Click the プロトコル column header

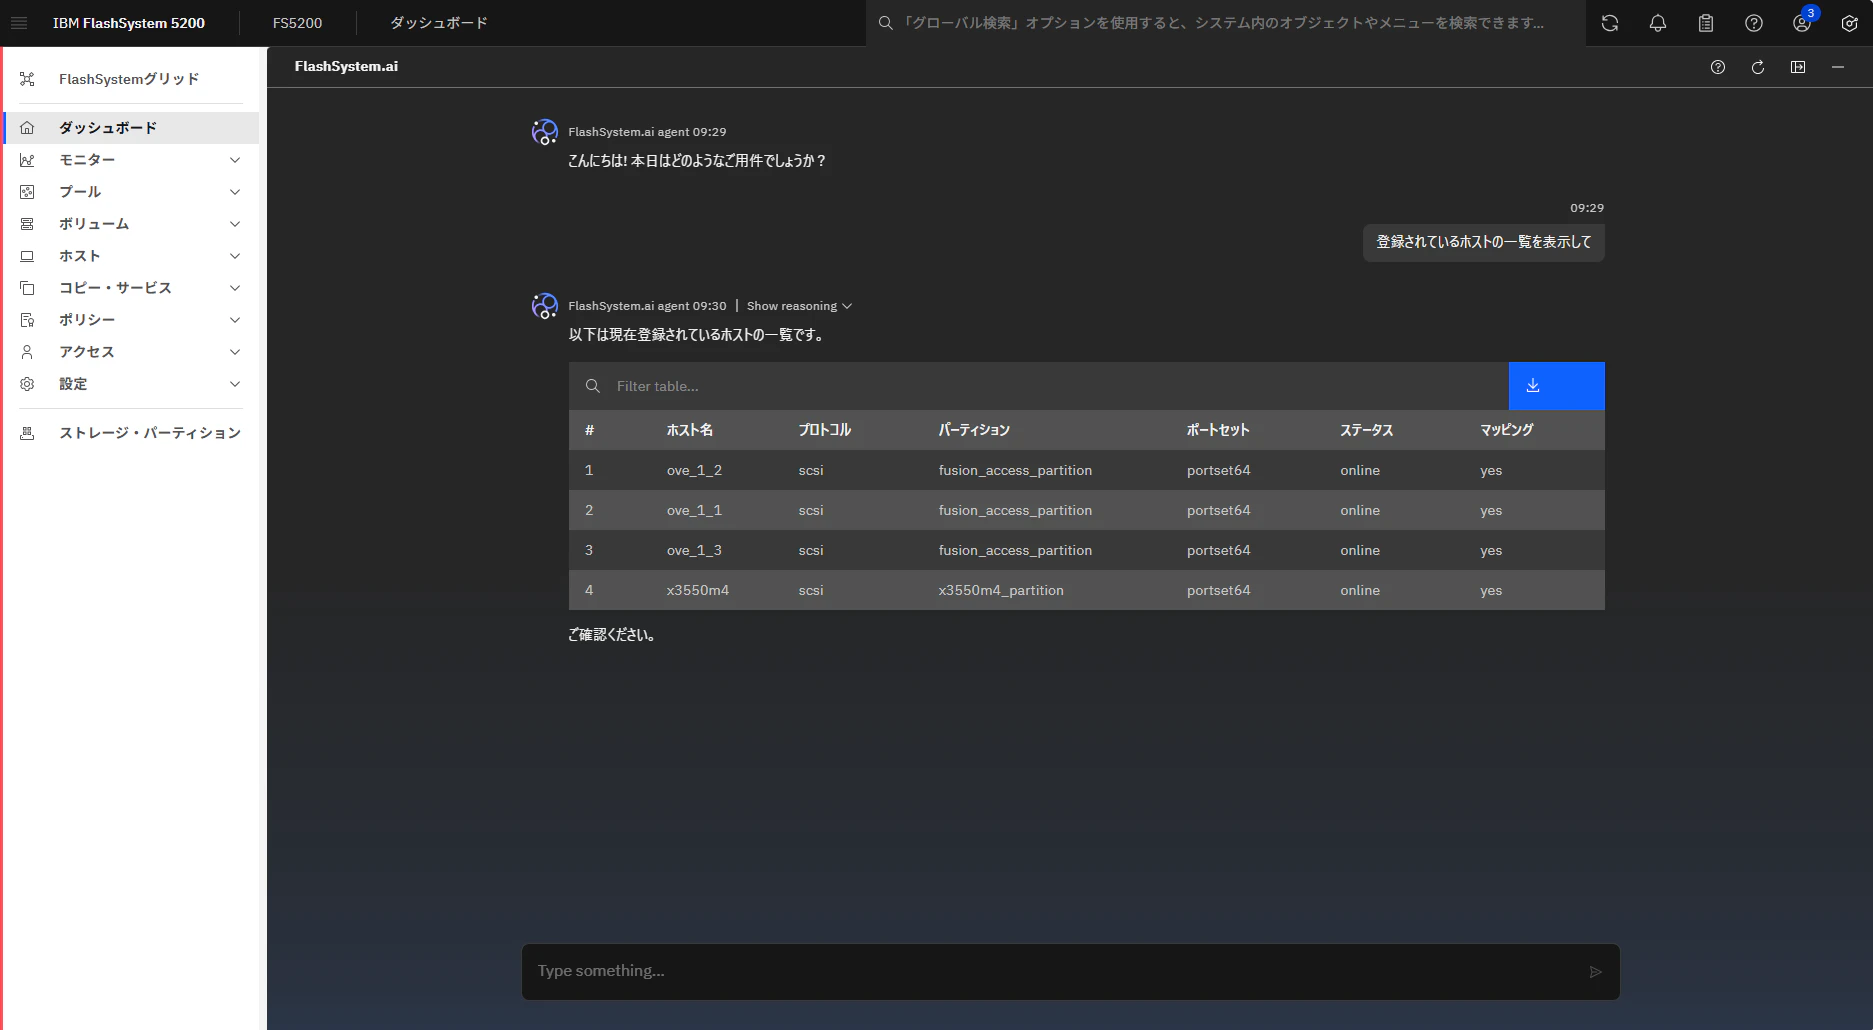point(825,430)
